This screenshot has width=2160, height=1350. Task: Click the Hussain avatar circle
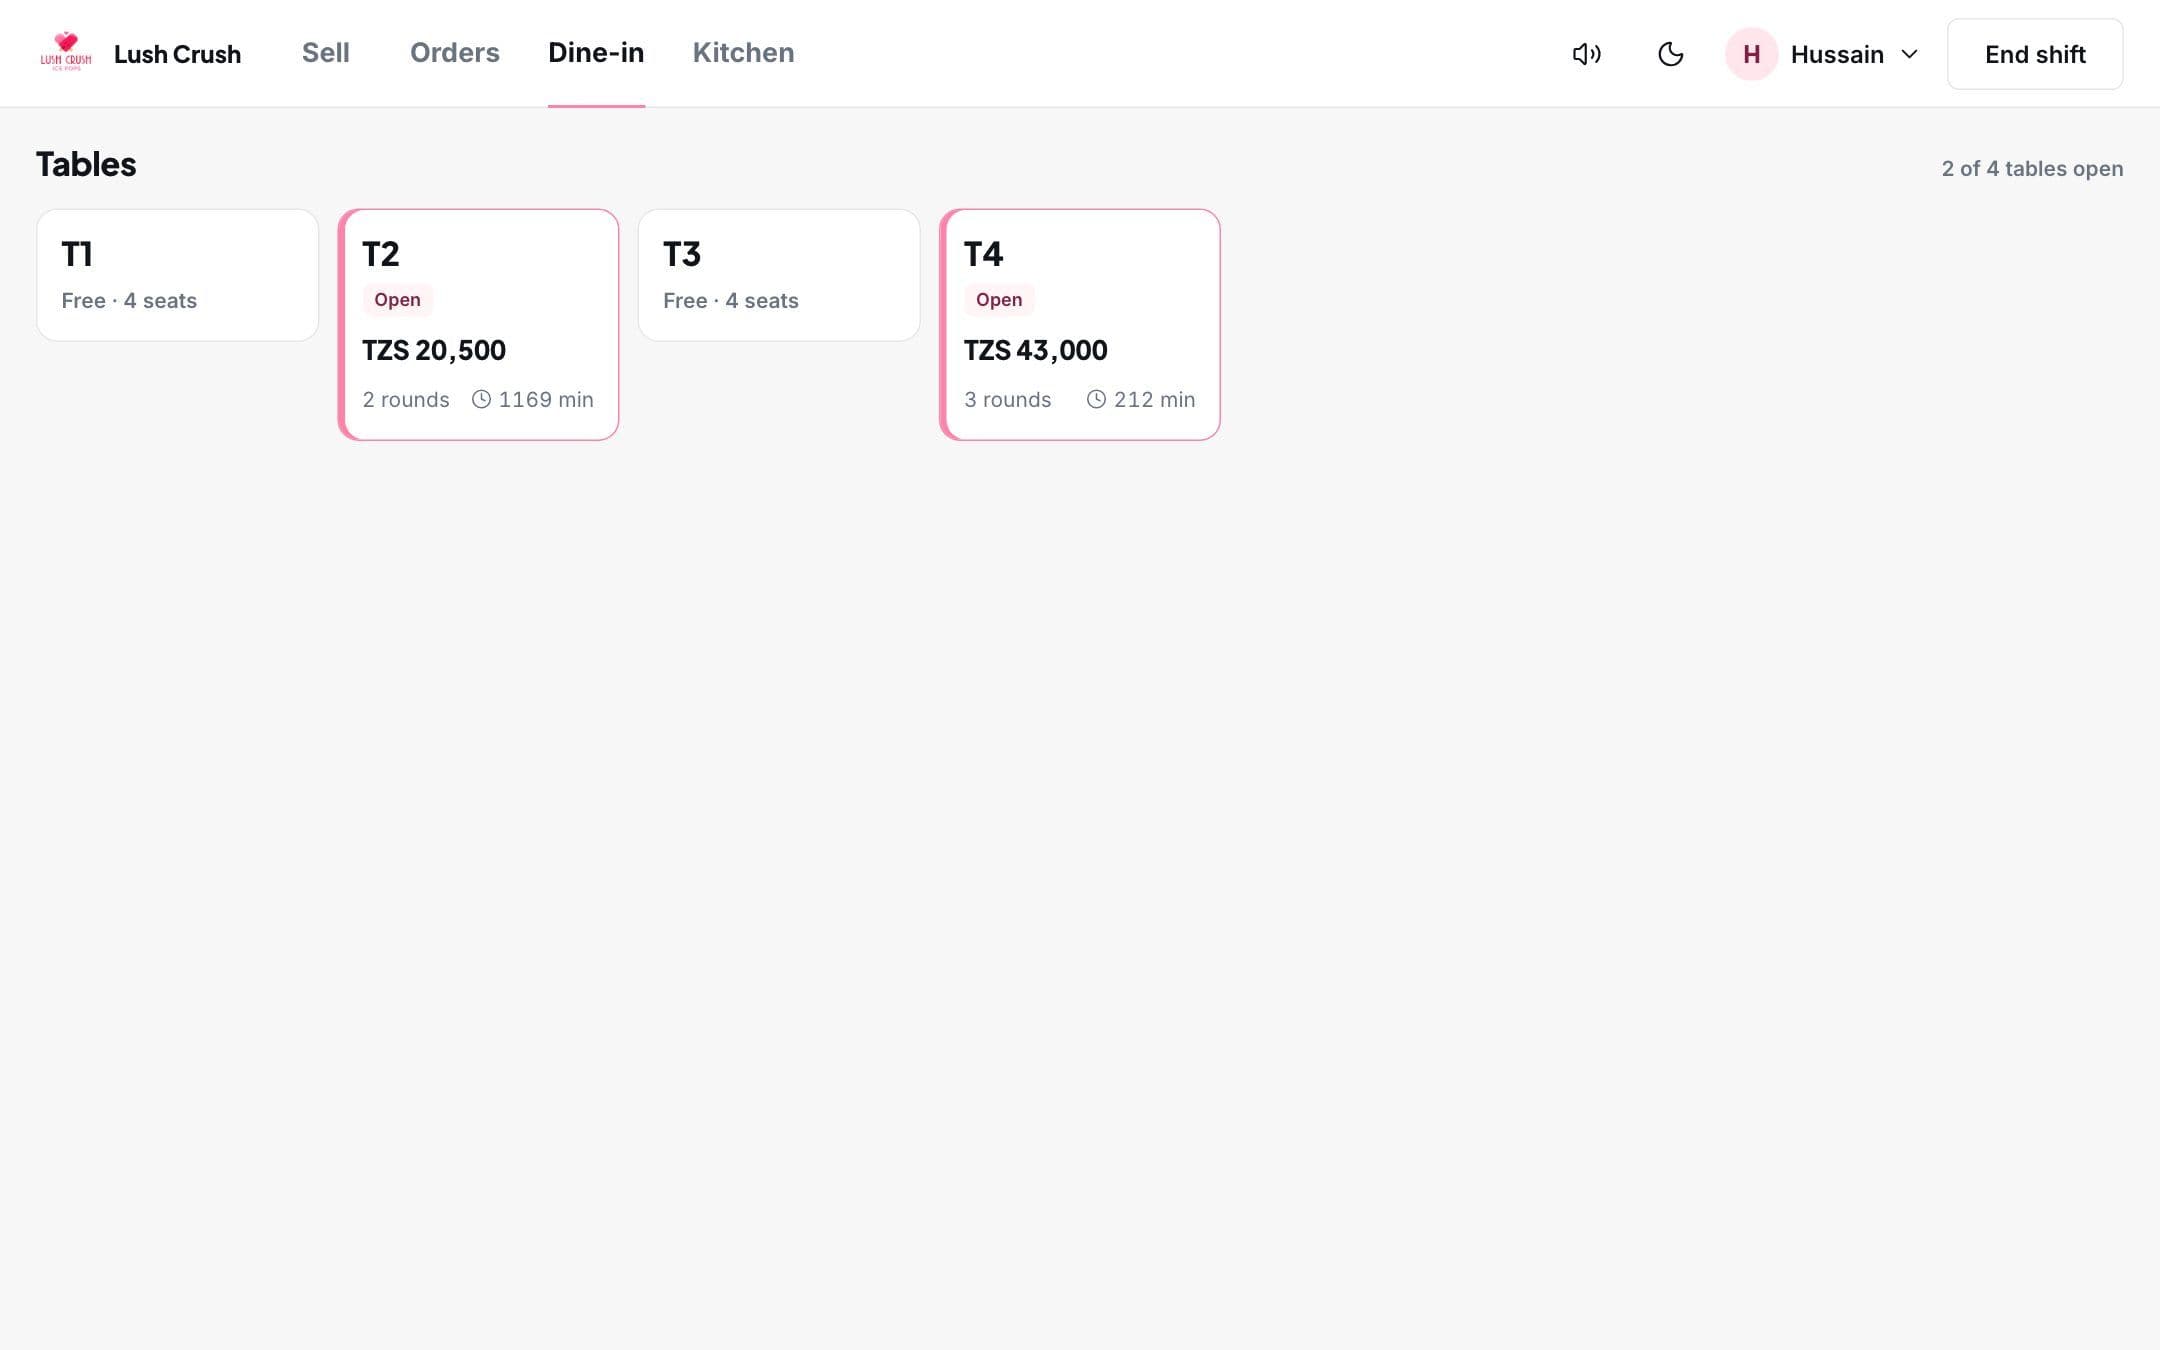pyautogui.click(x=1751, y=54)
